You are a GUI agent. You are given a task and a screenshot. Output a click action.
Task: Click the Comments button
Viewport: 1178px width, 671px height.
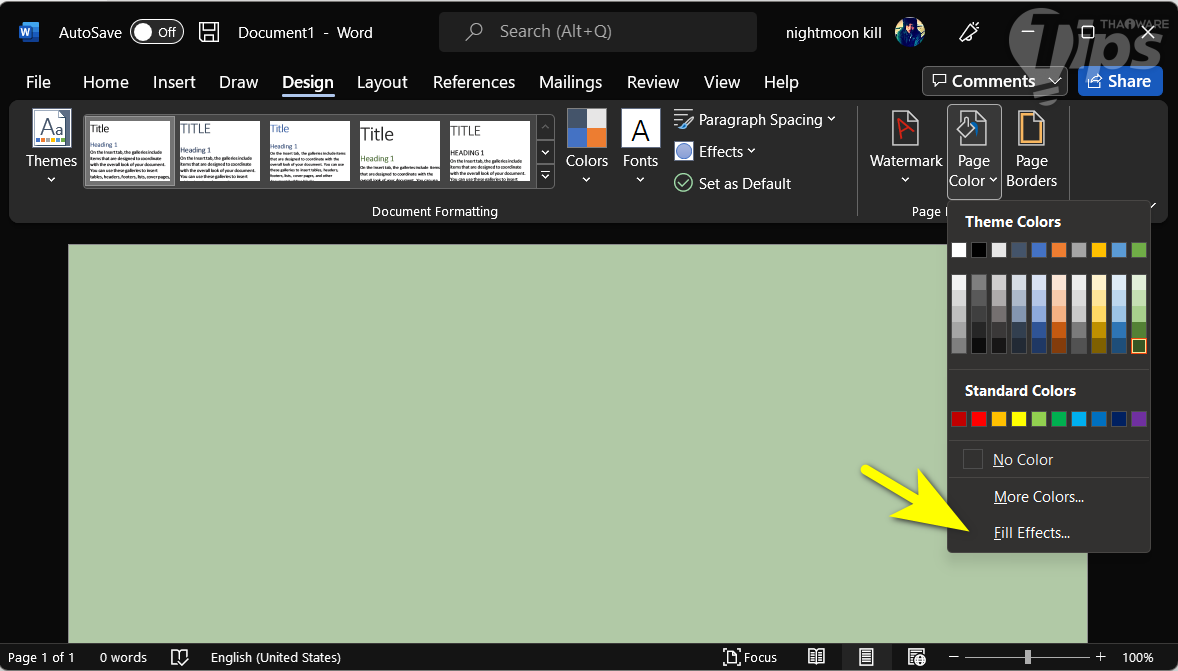click(x=995, y=81)
